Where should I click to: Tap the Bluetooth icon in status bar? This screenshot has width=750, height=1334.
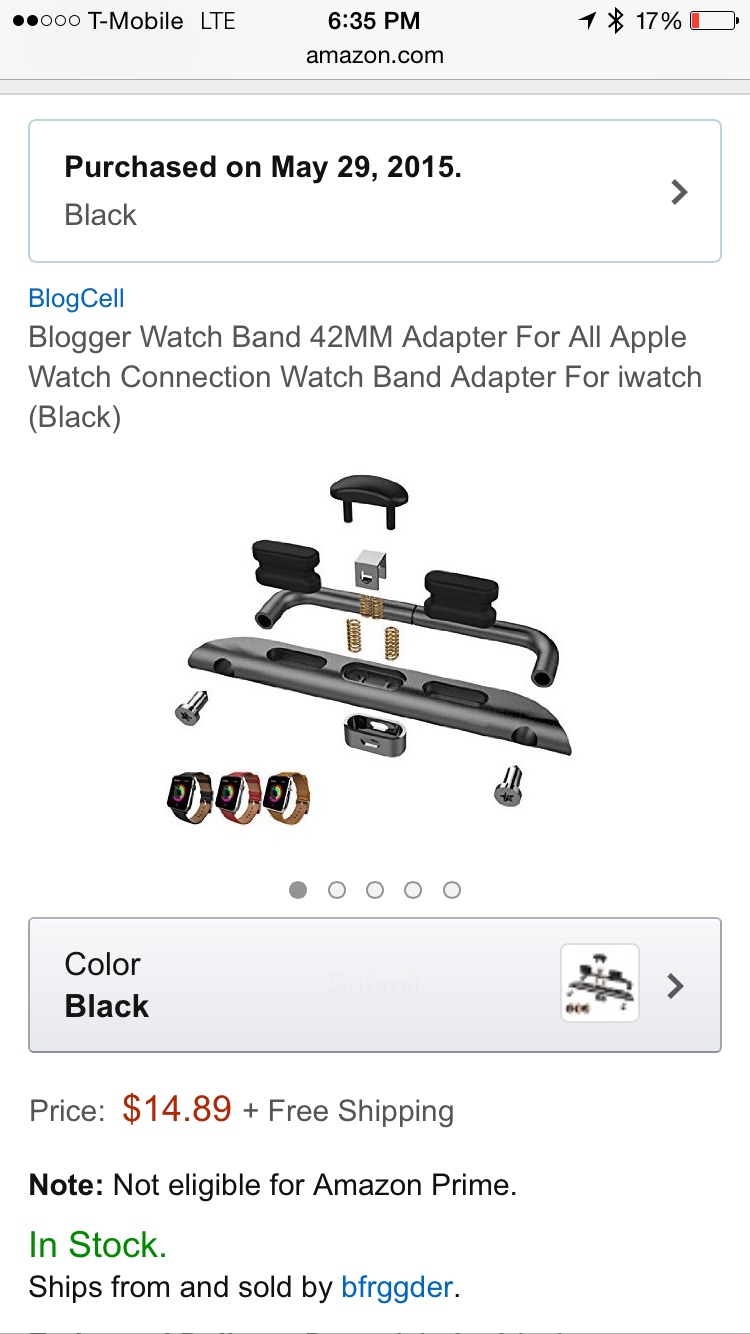tap(616, 20)
